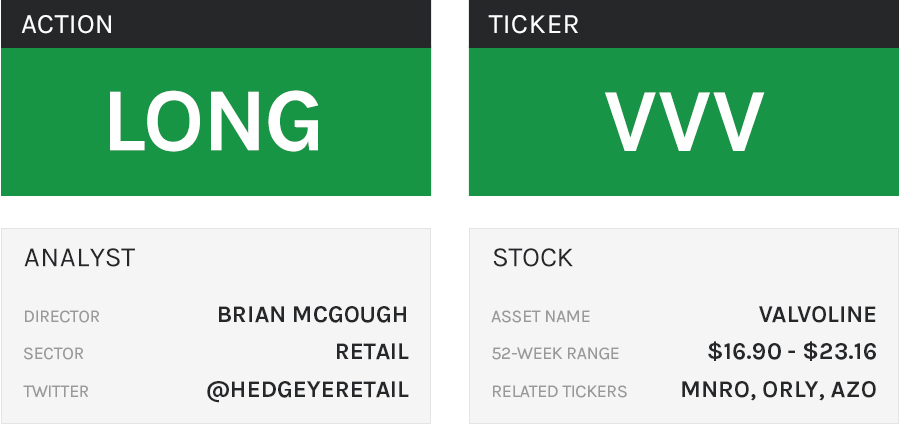Click analyst name BRIAN MCGOUGH
The width and height of the screenshot is (900, 443).
pyautogui.click(x=313, y=315)
